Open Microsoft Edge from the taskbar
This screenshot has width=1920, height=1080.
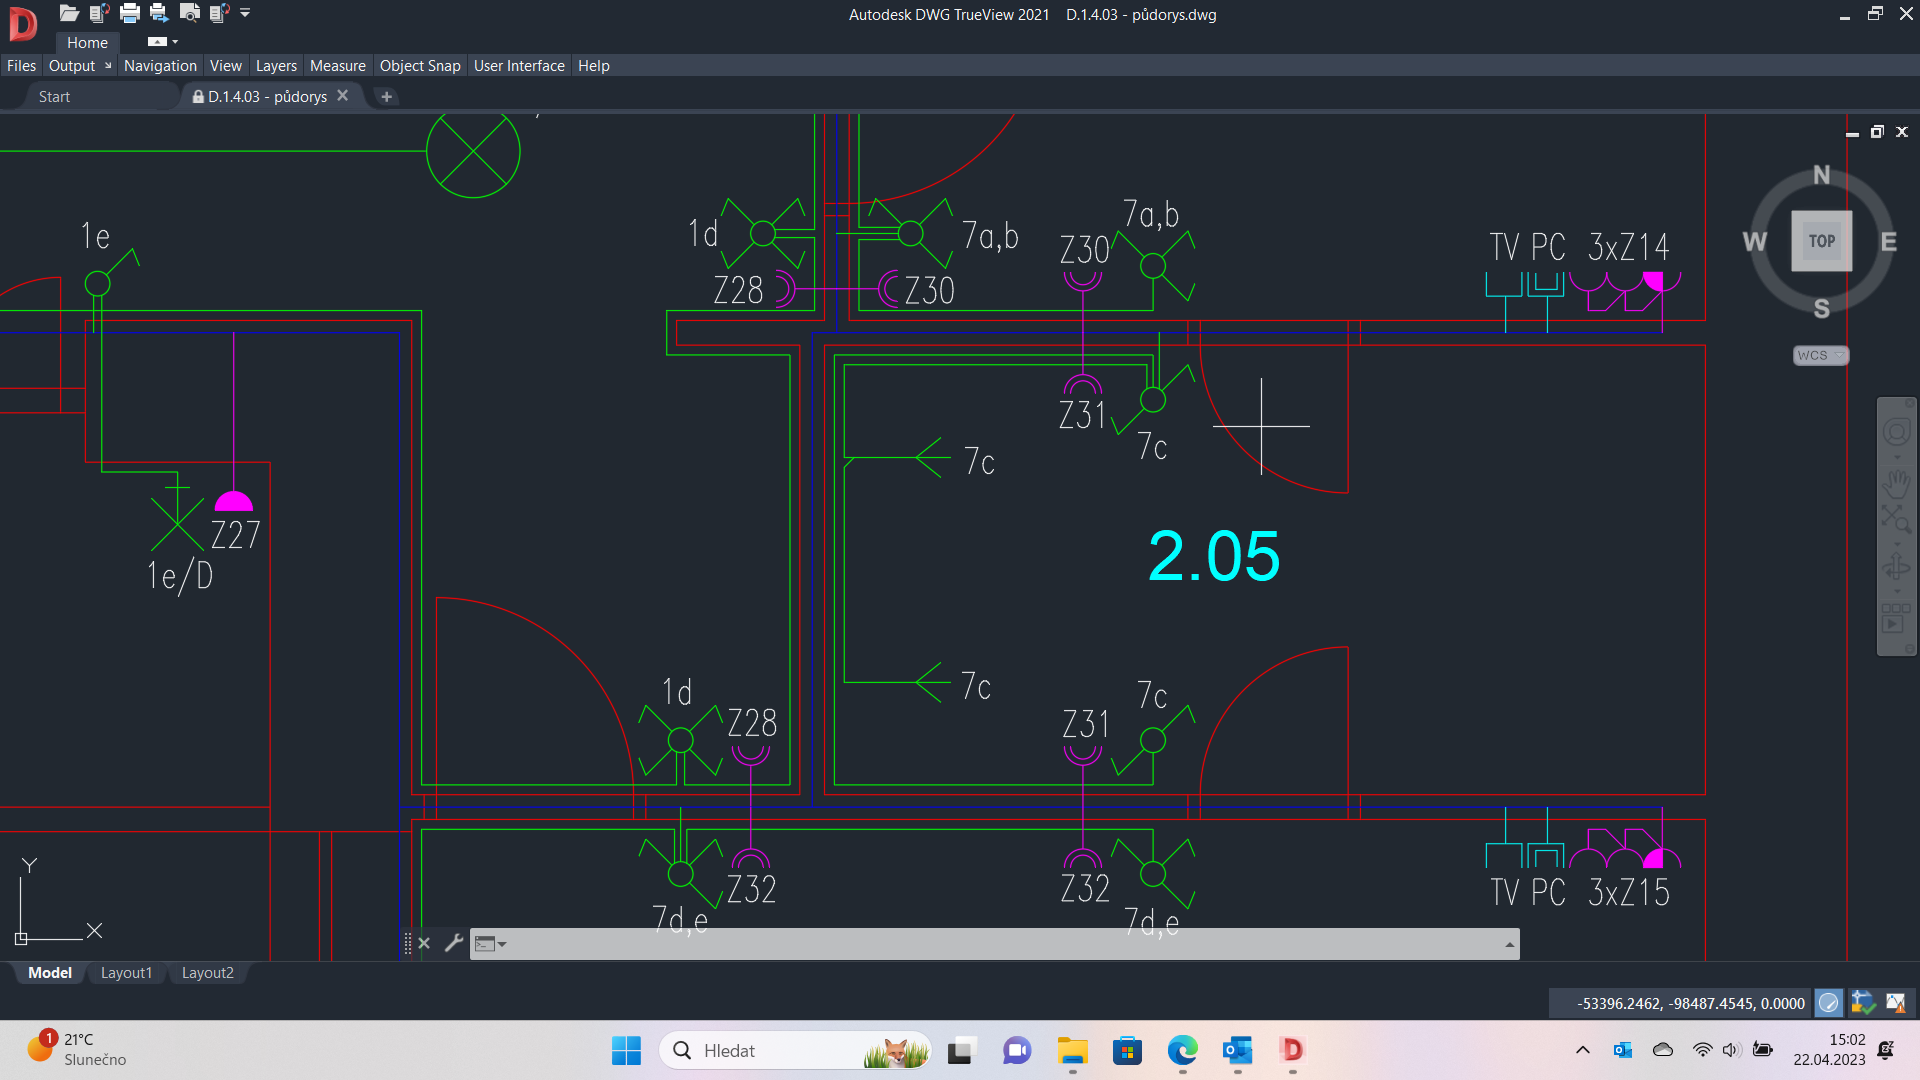[1182, 1050]
